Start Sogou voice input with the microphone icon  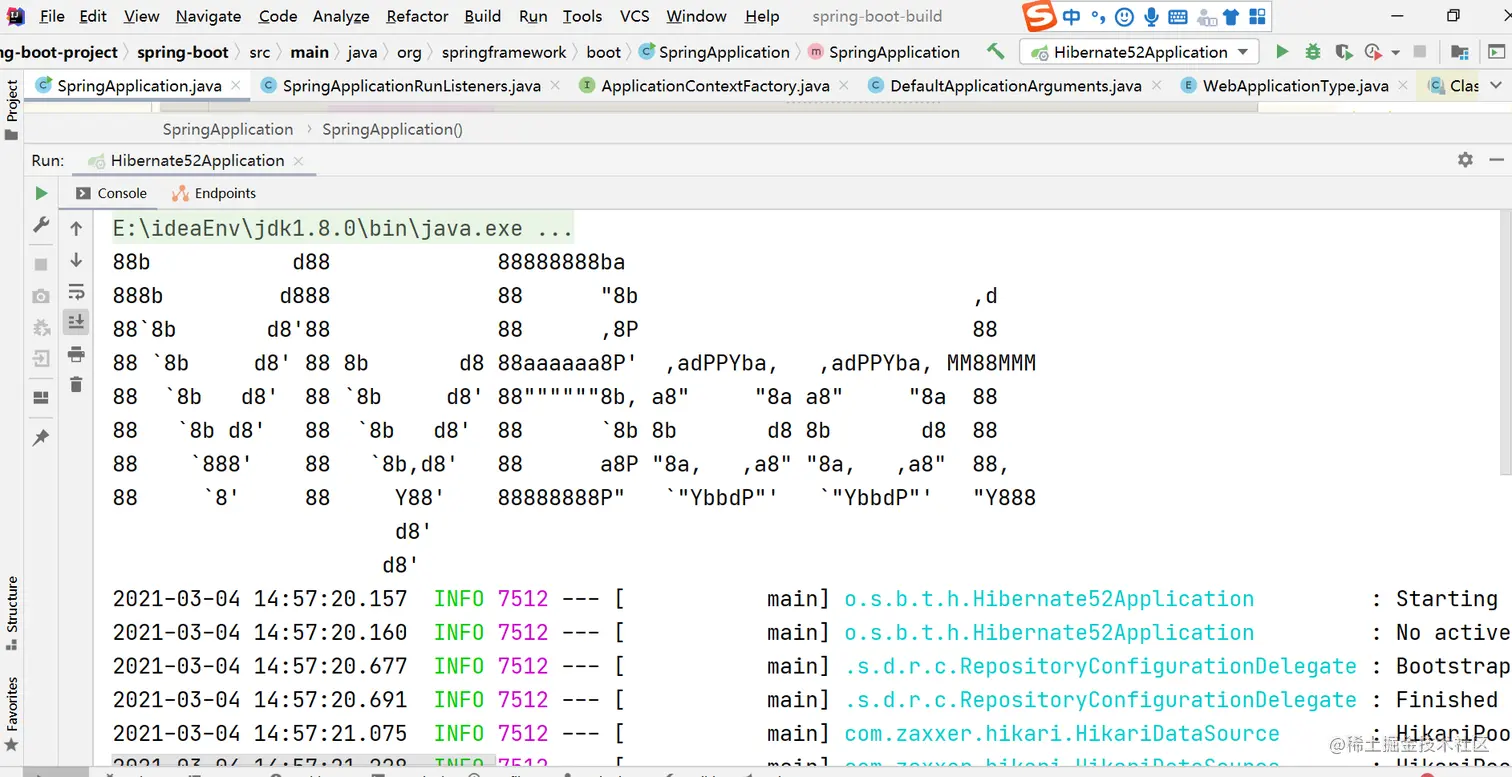tap(1151, 17)
